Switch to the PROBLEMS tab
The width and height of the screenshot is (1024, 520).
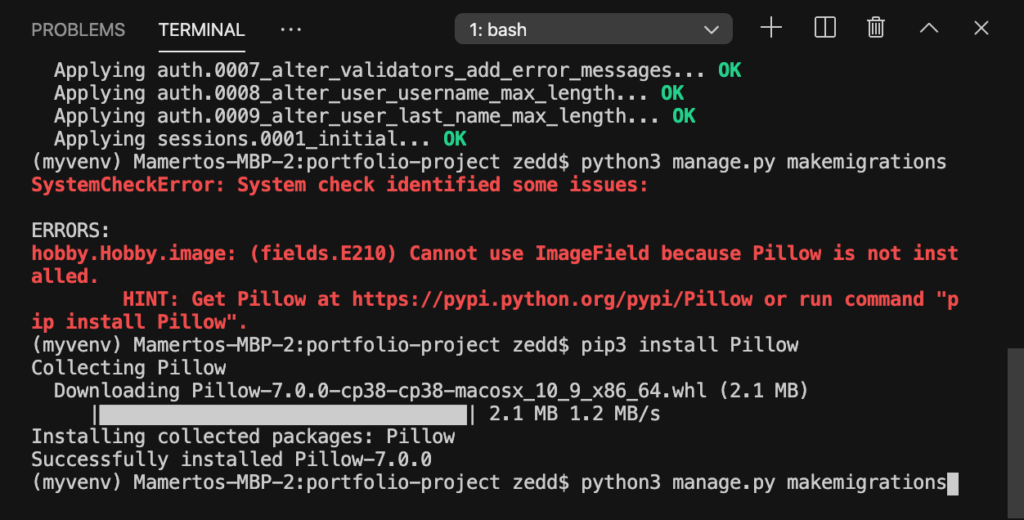pos(78,30)
